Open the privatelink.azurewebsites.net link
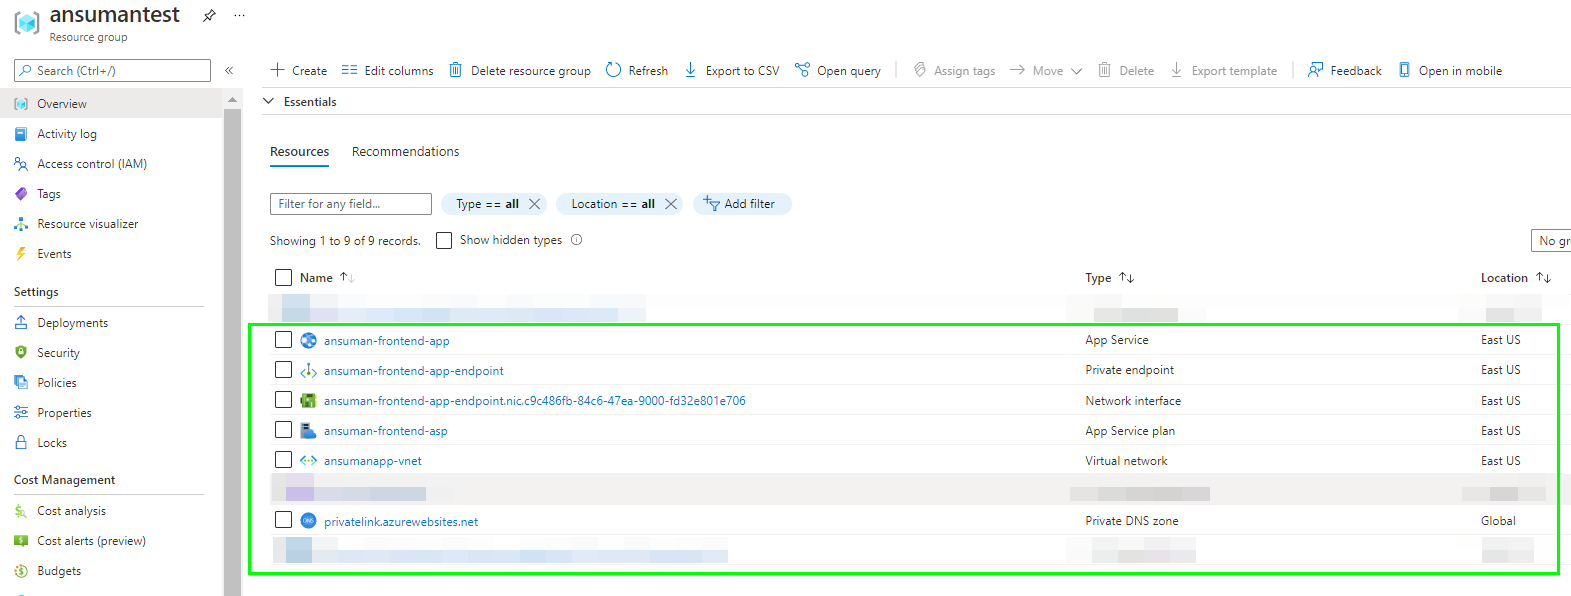 pyautogui.click(x=401, y=522)
